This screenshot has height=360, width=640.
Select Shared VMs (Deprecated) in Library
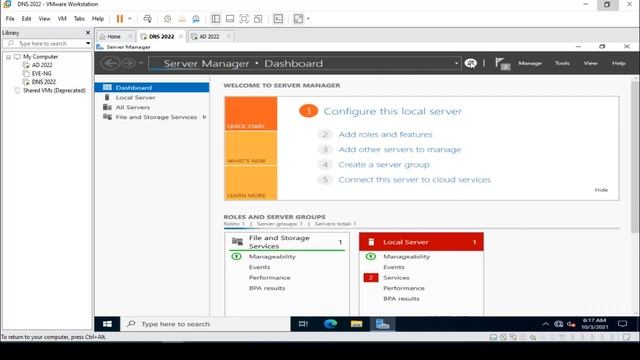click(54, 90)
